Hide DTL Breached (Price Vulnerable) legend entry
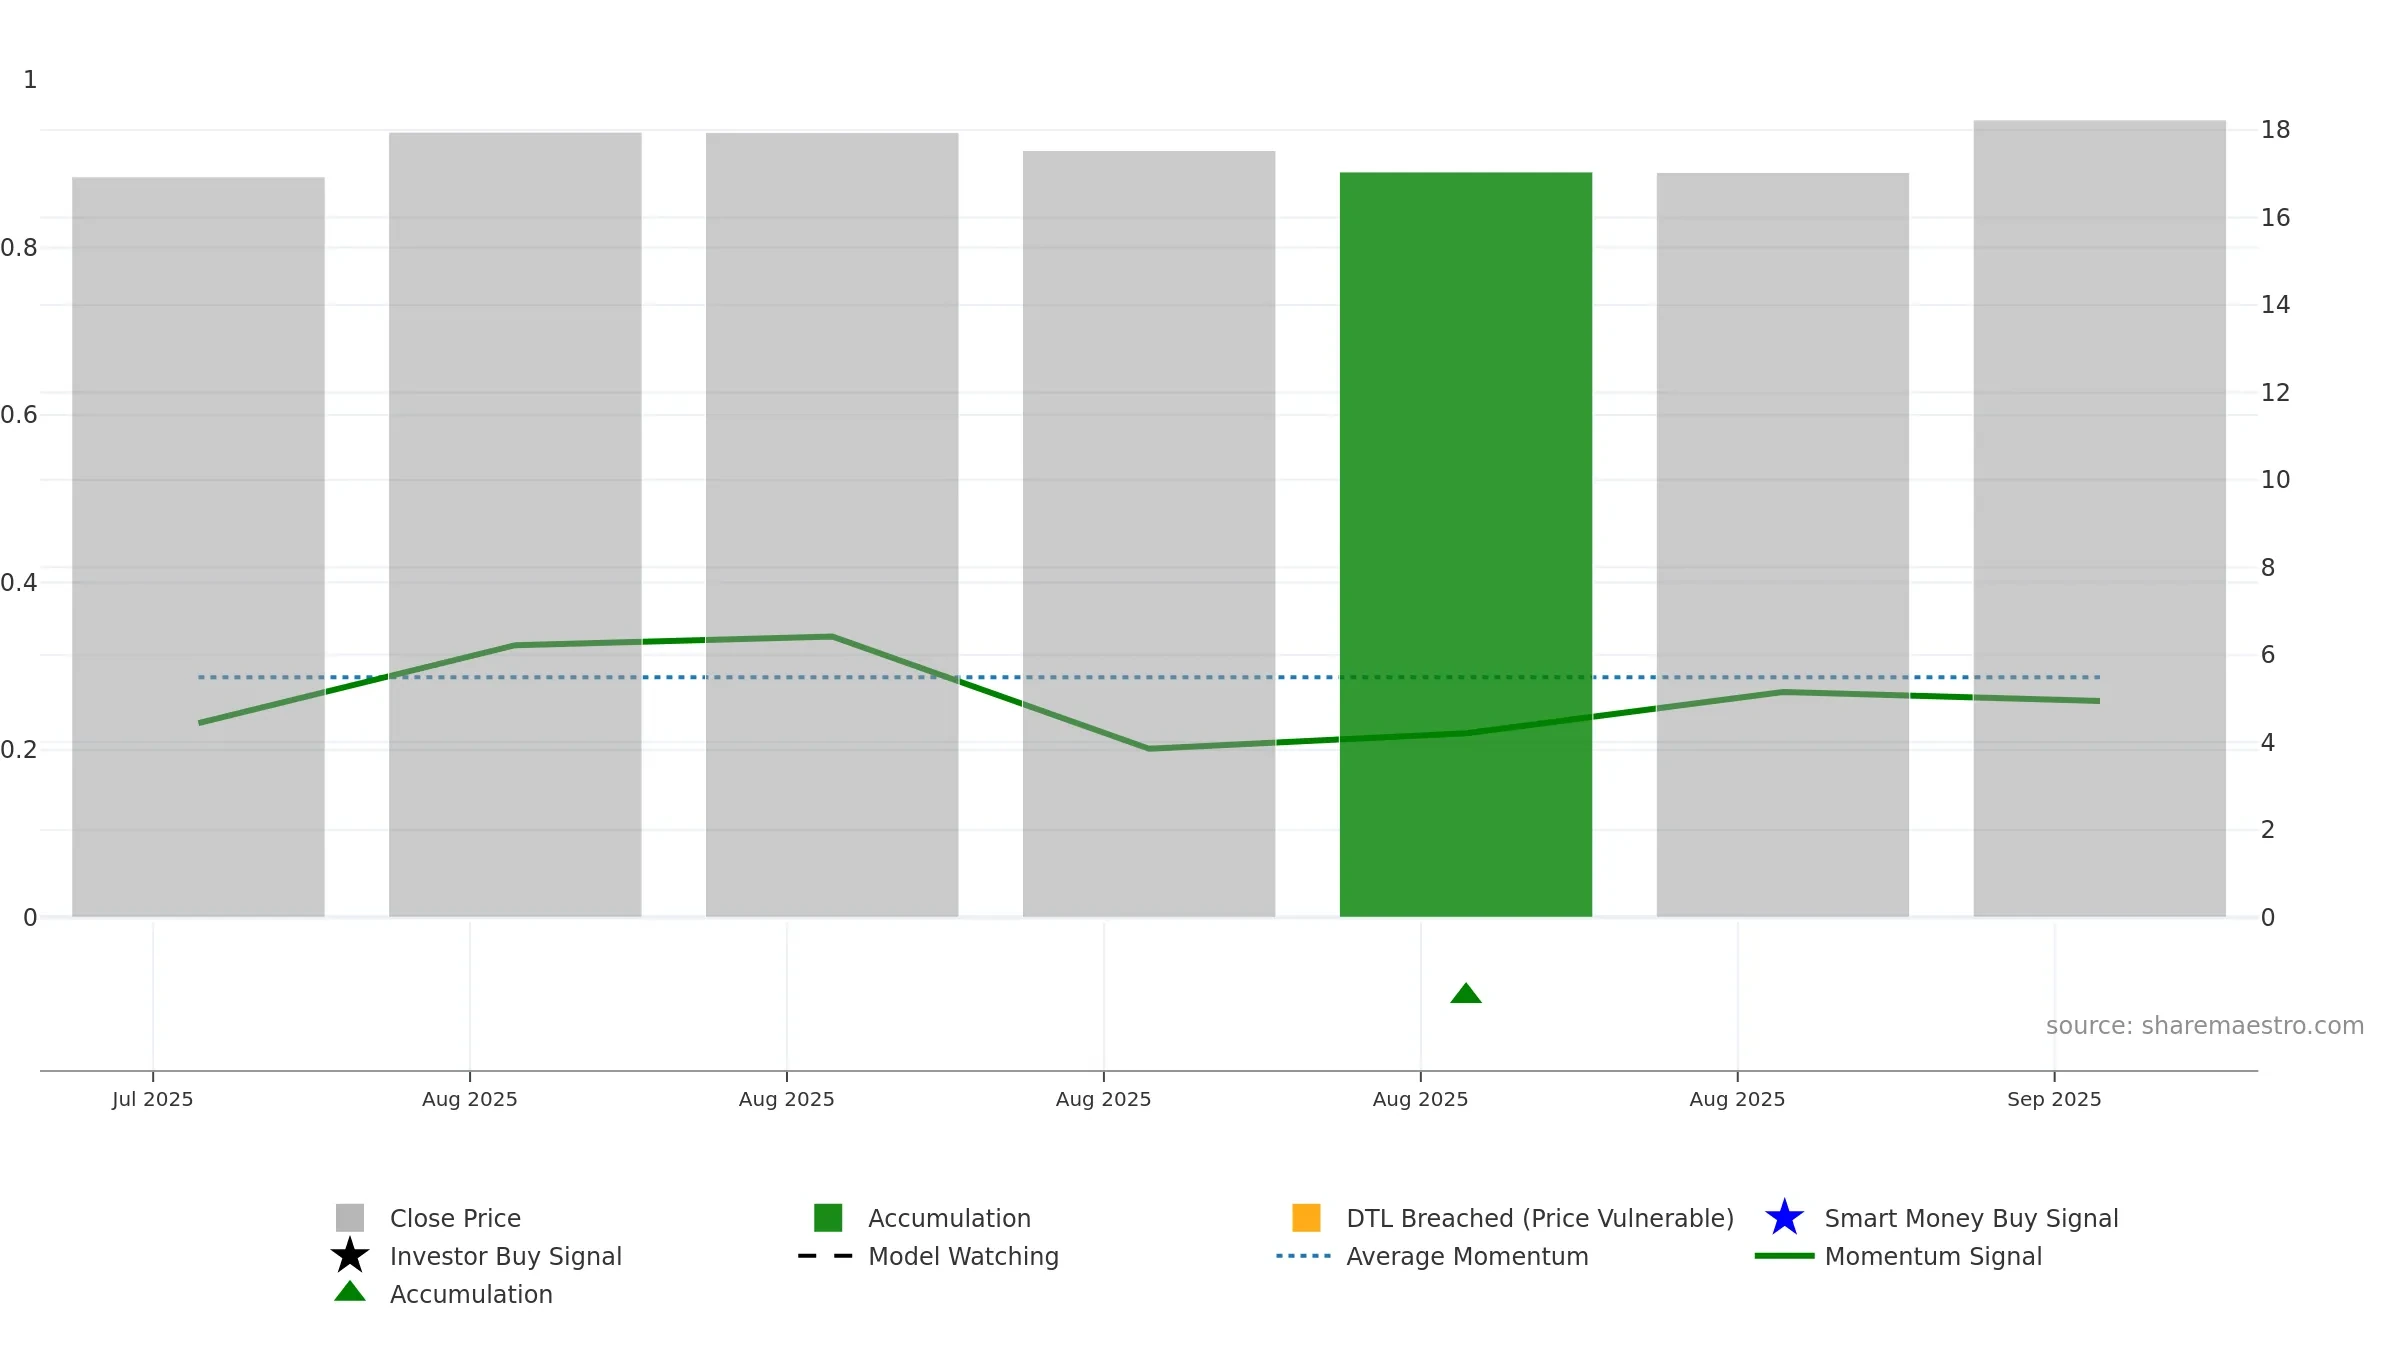The image size is (2400, 1350). (x=1540, y=1218)
